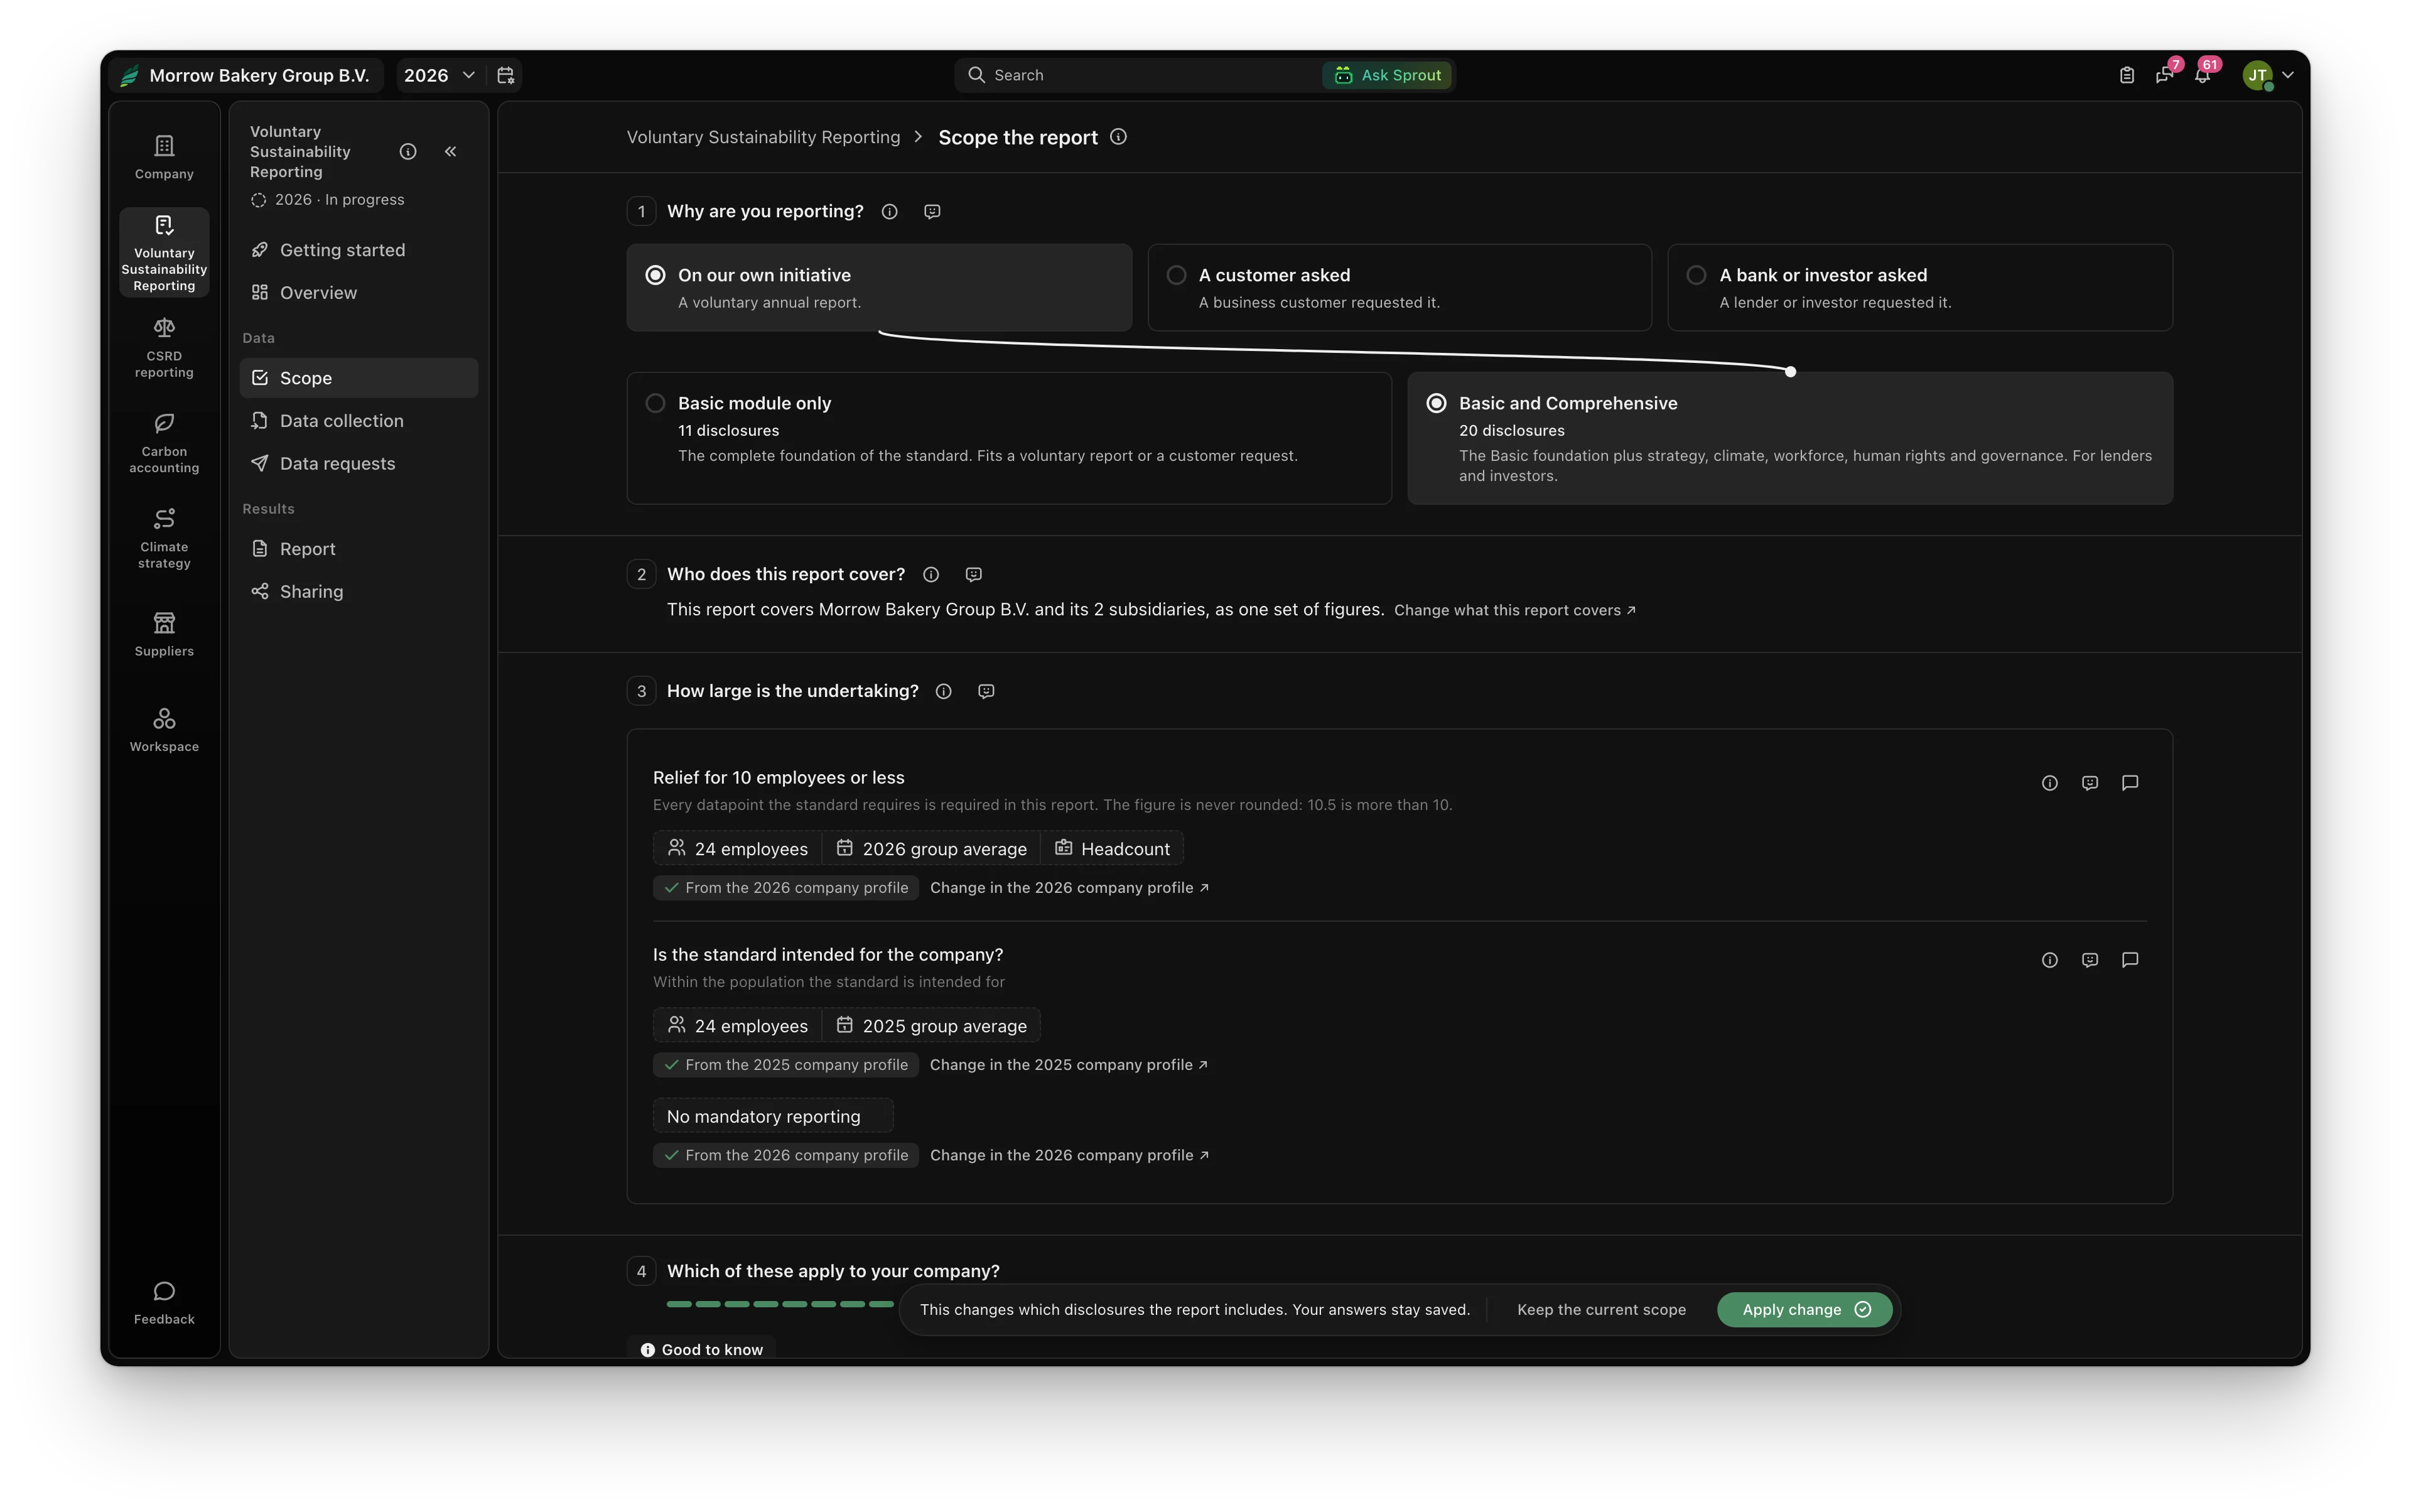The image size is (2411, 1512).
Task: Click info icon next to Scope the report
Action: 1118,137
